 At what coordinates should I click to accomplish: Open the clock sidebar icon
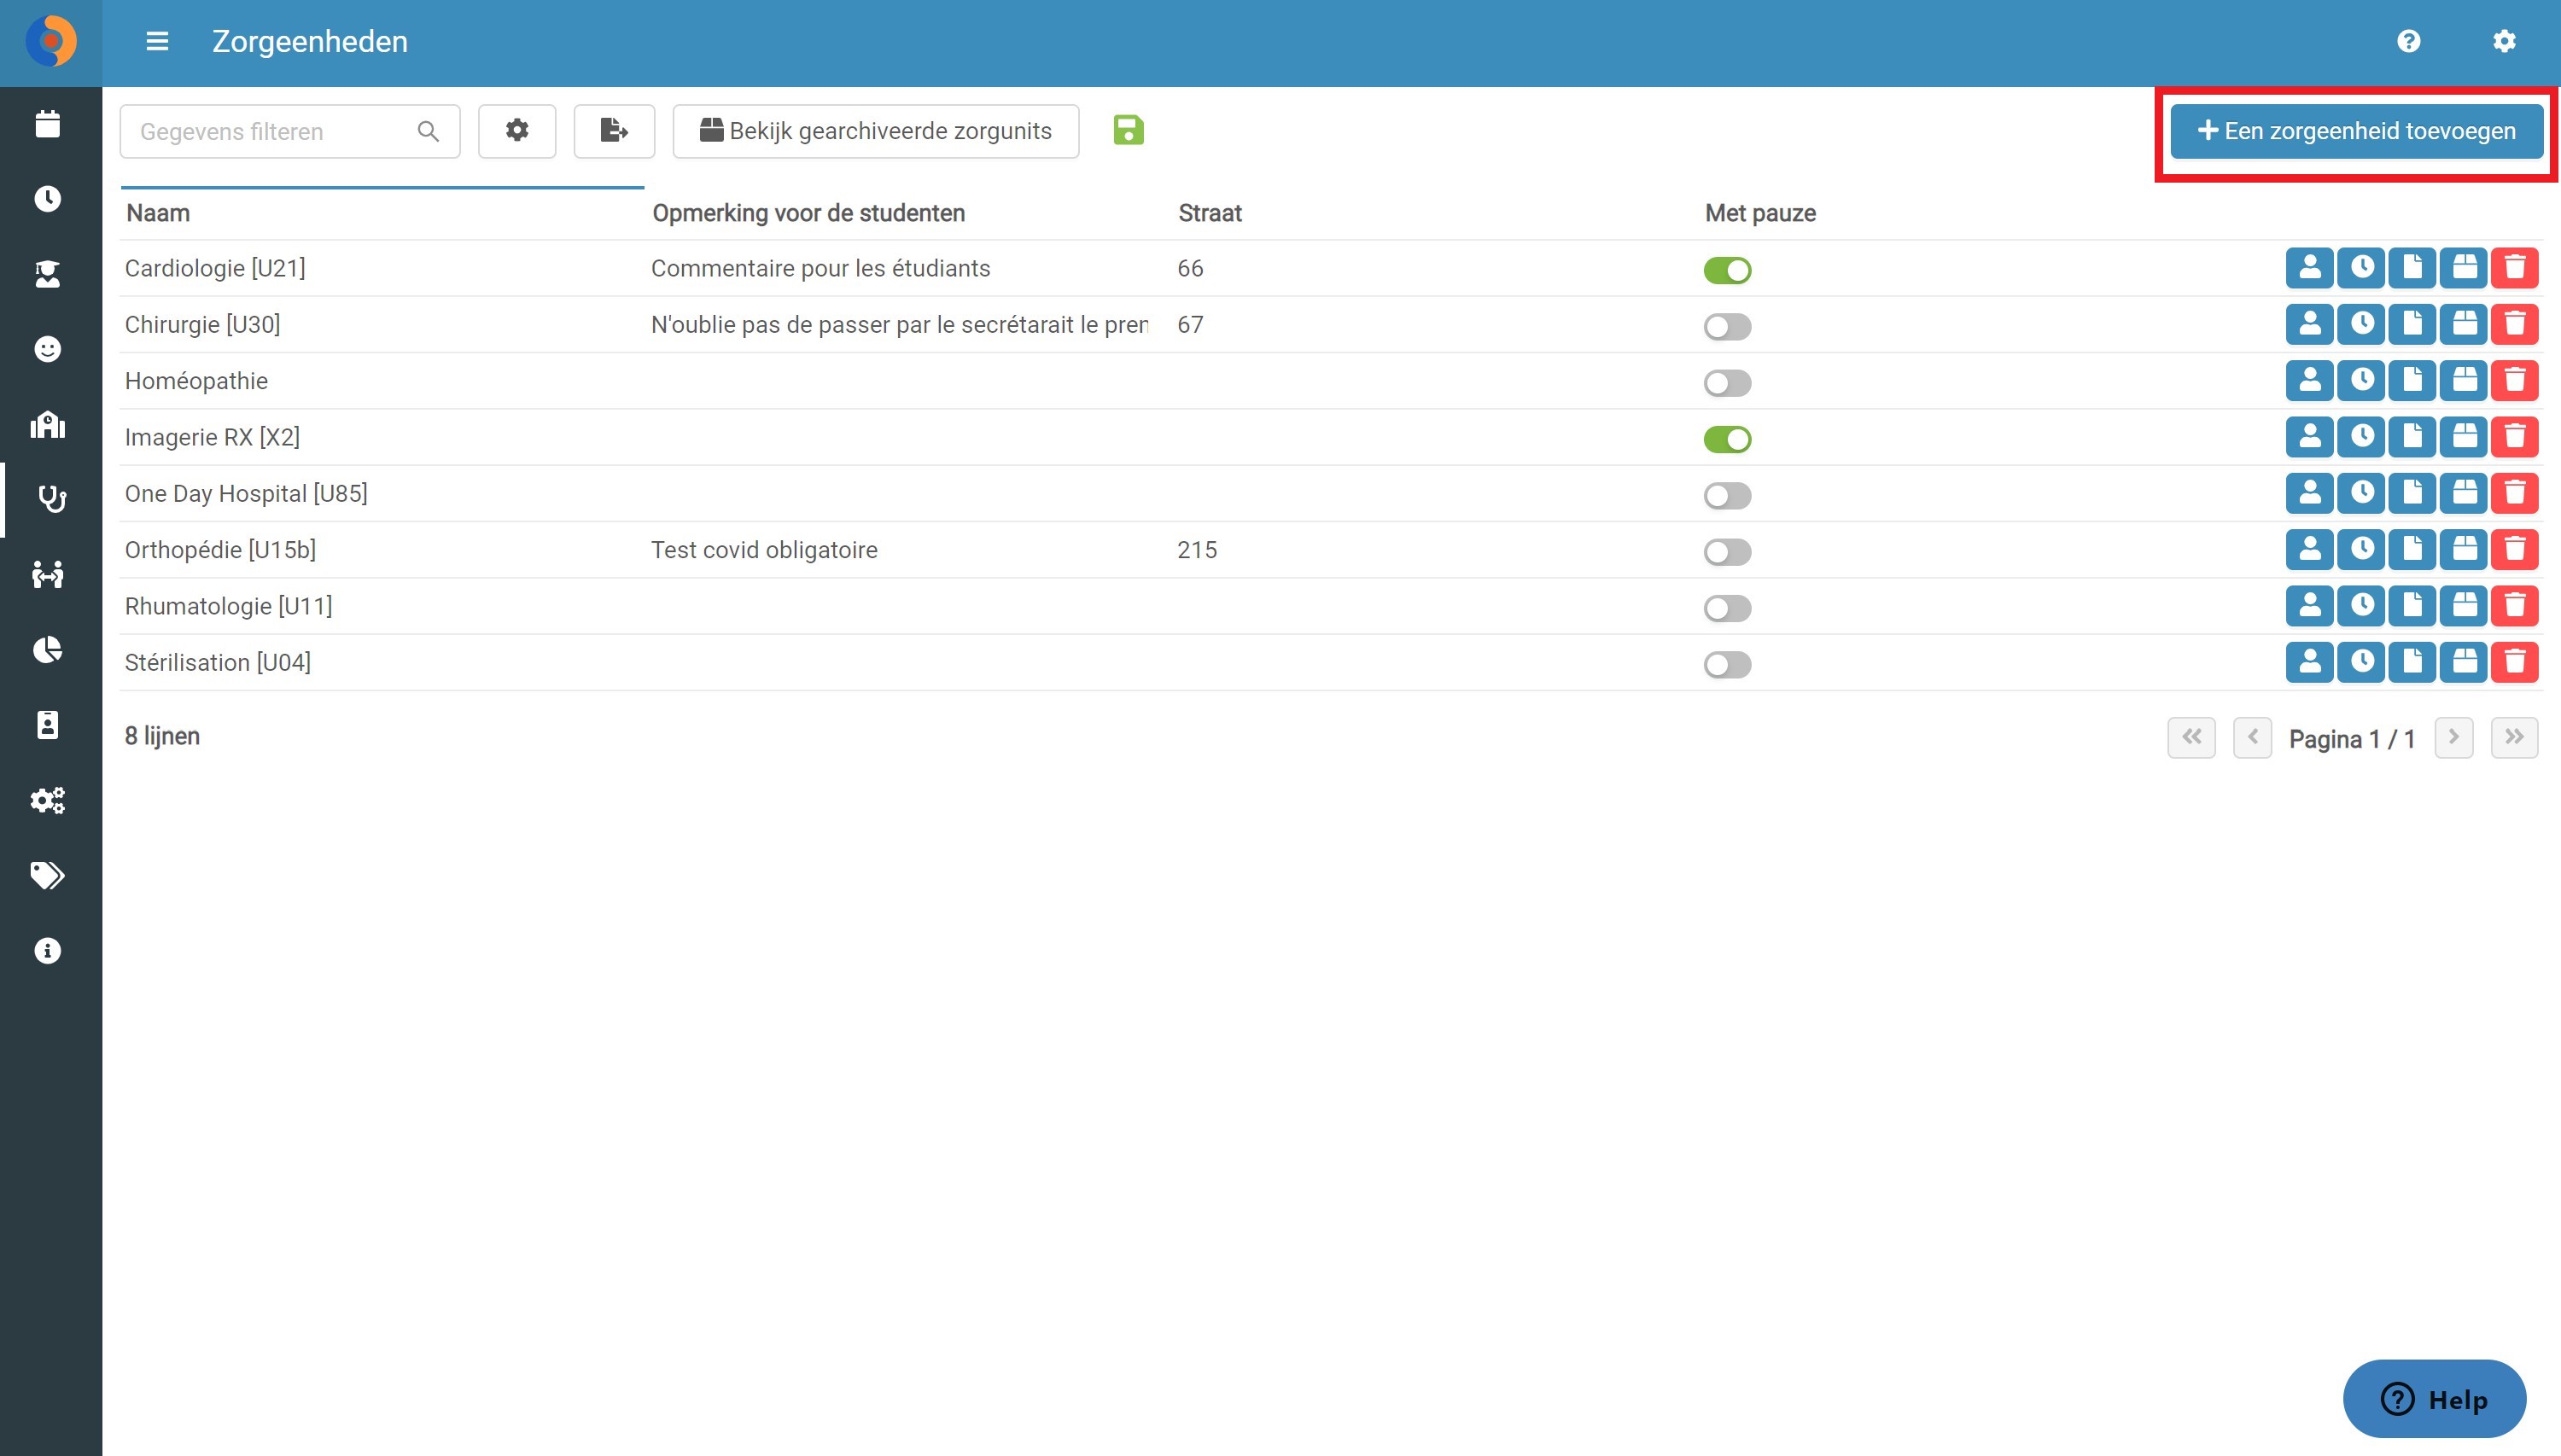point(48,199)
